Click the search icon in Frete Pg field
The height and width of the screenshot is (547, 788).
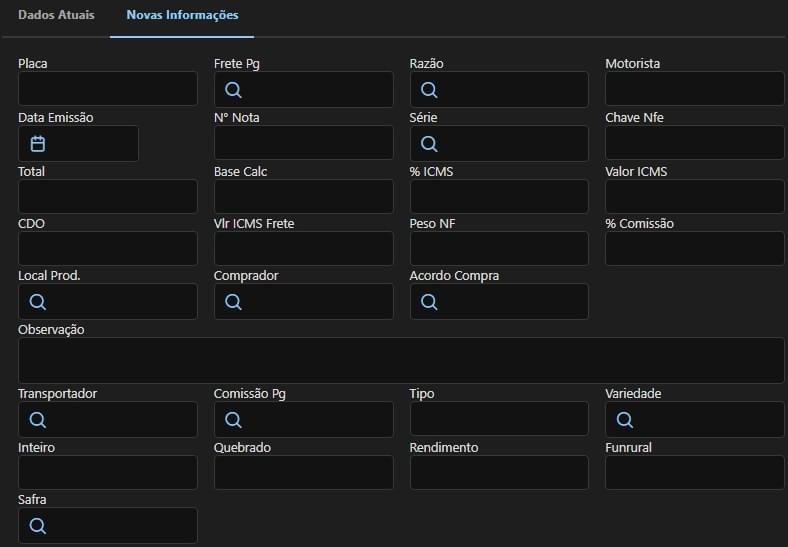[233, 90]
